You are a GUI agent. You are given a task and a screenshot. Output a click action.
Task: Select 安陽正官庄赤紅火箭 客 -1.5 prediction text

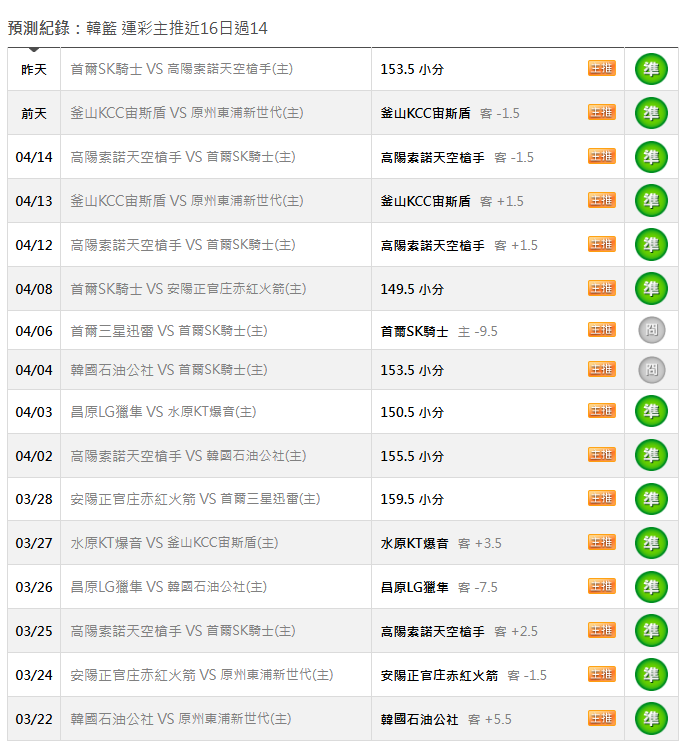tap(463, 675)
